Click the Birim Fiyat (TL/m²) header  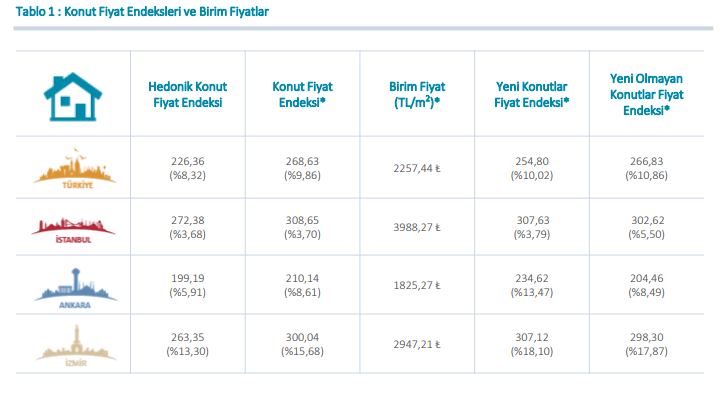click(x=417, y=94)
